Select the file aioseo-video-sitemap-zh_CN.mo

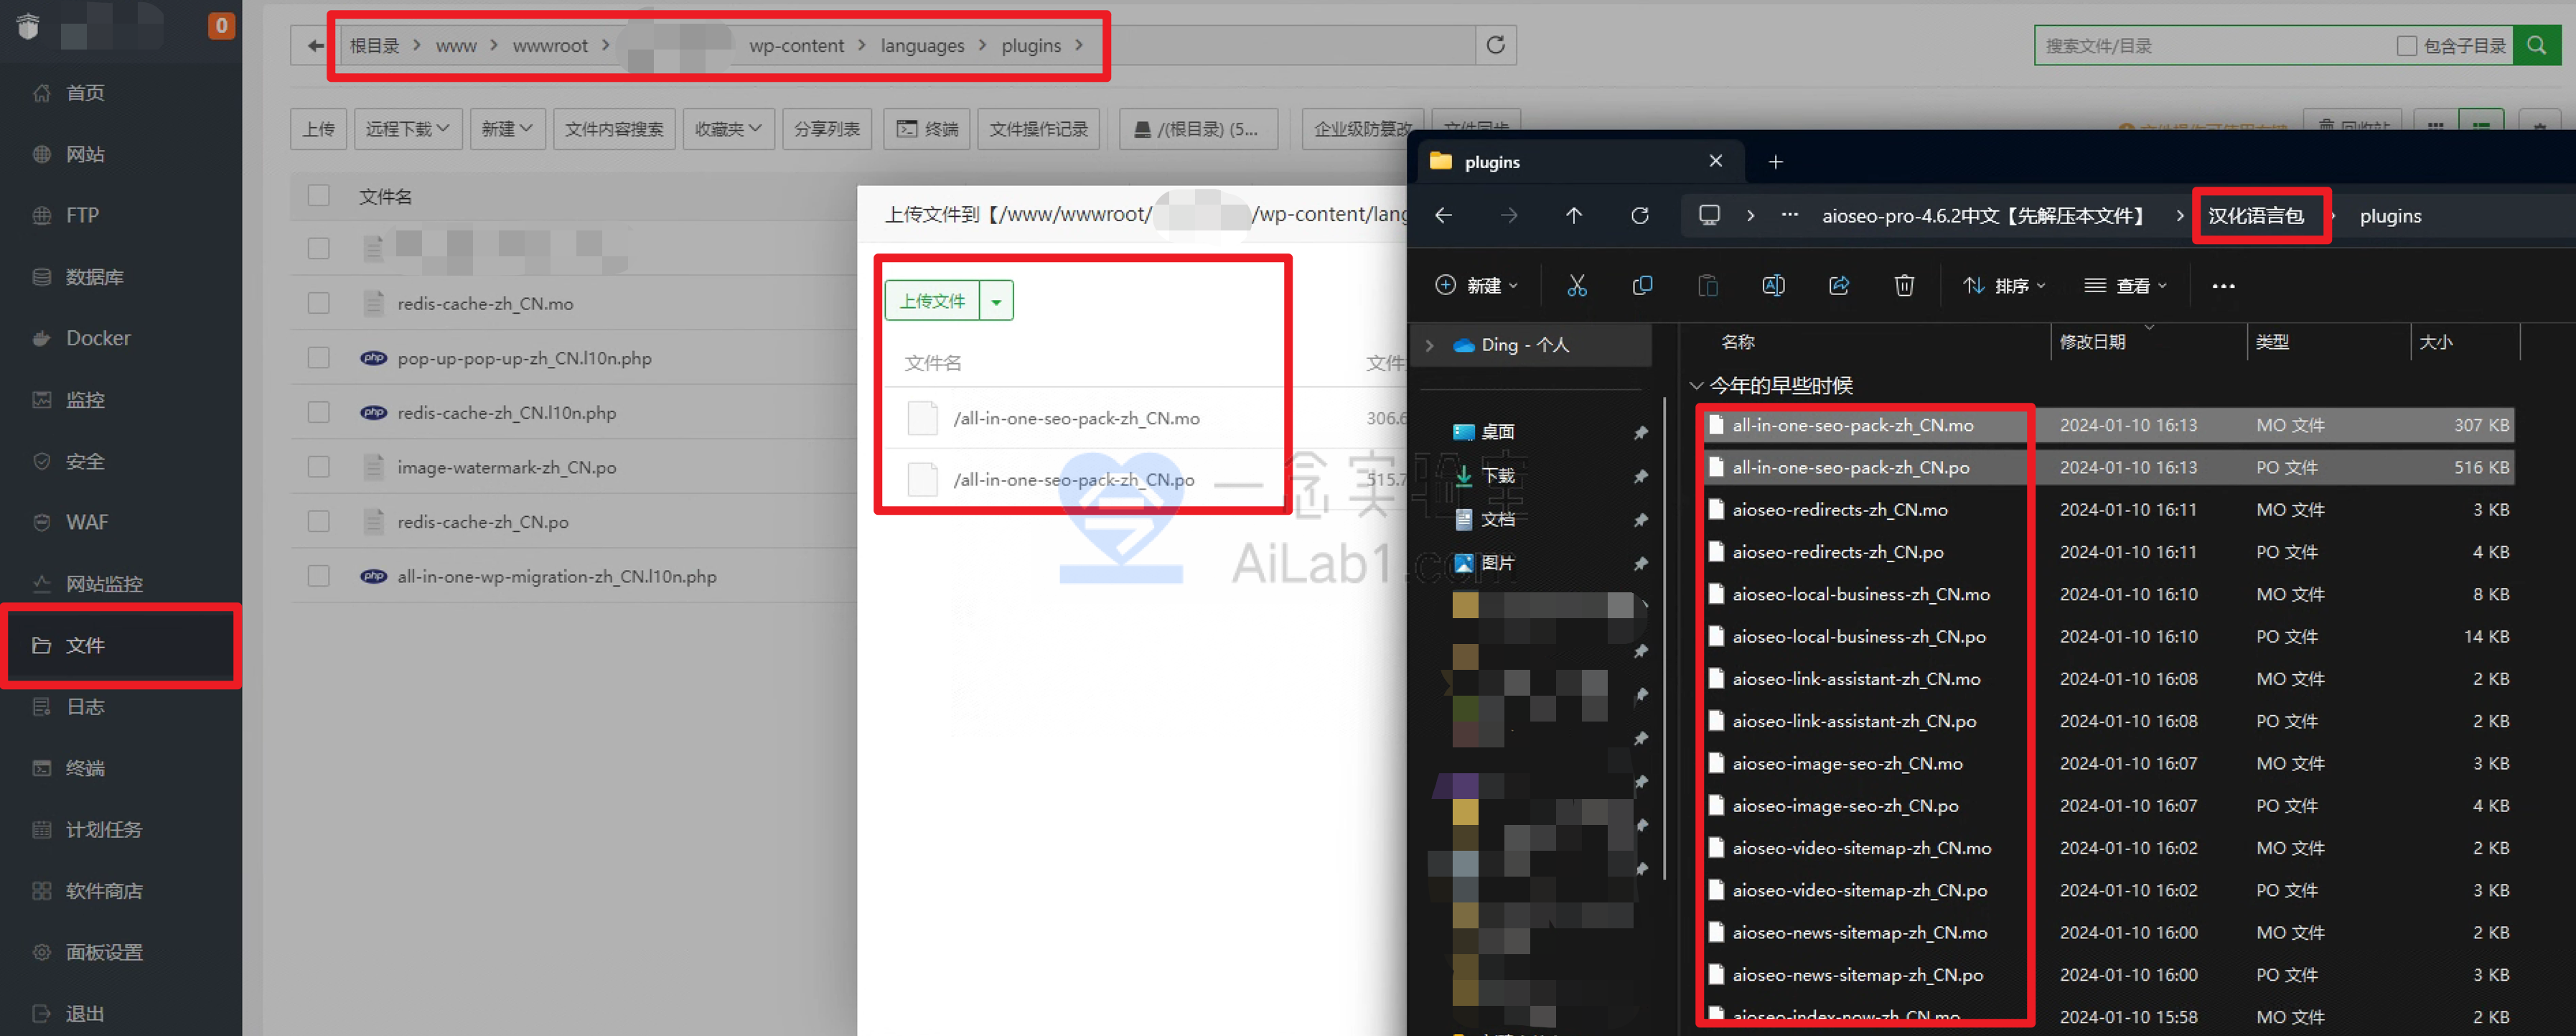click(x=1861, y=848)
